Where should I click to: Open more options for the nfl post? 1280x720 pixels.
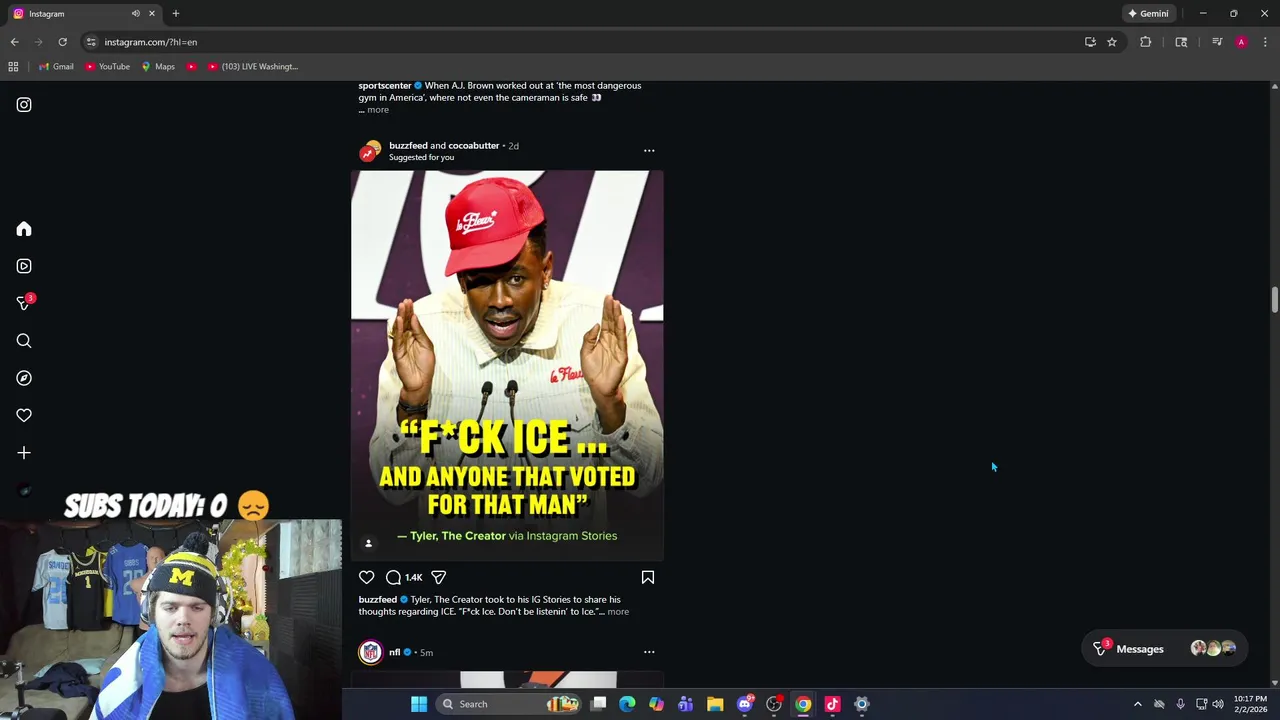tap(649, 652)
